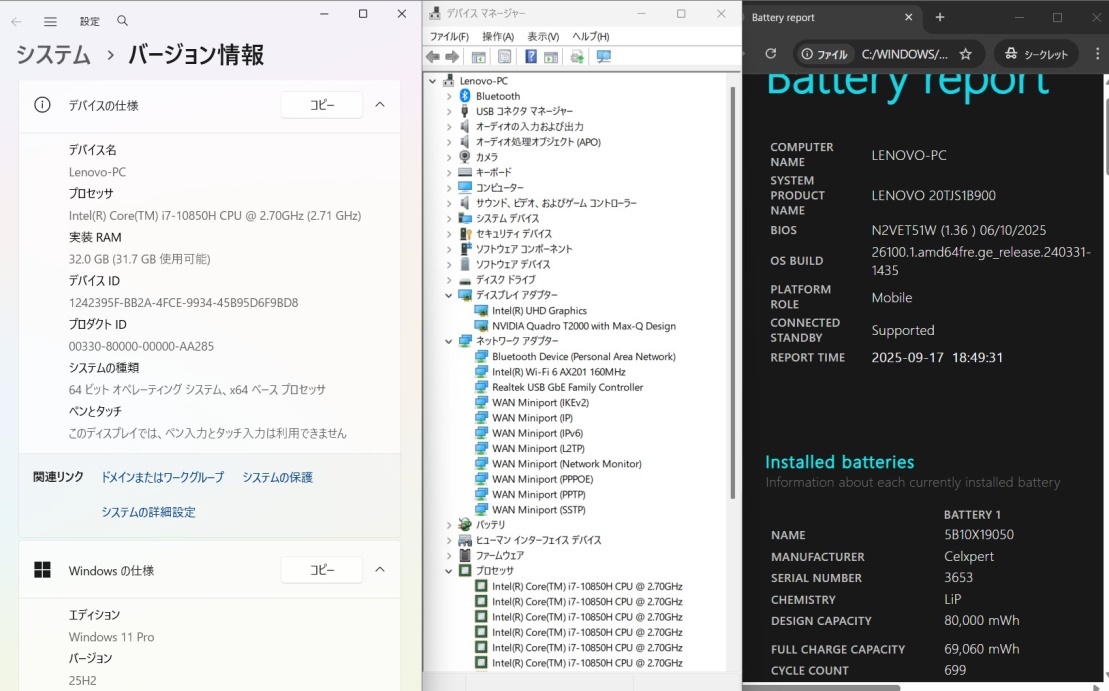The image size is (1109, 691).
Task: Open the Settings hamburger navigation menu
Action: [x=50, y=21]
